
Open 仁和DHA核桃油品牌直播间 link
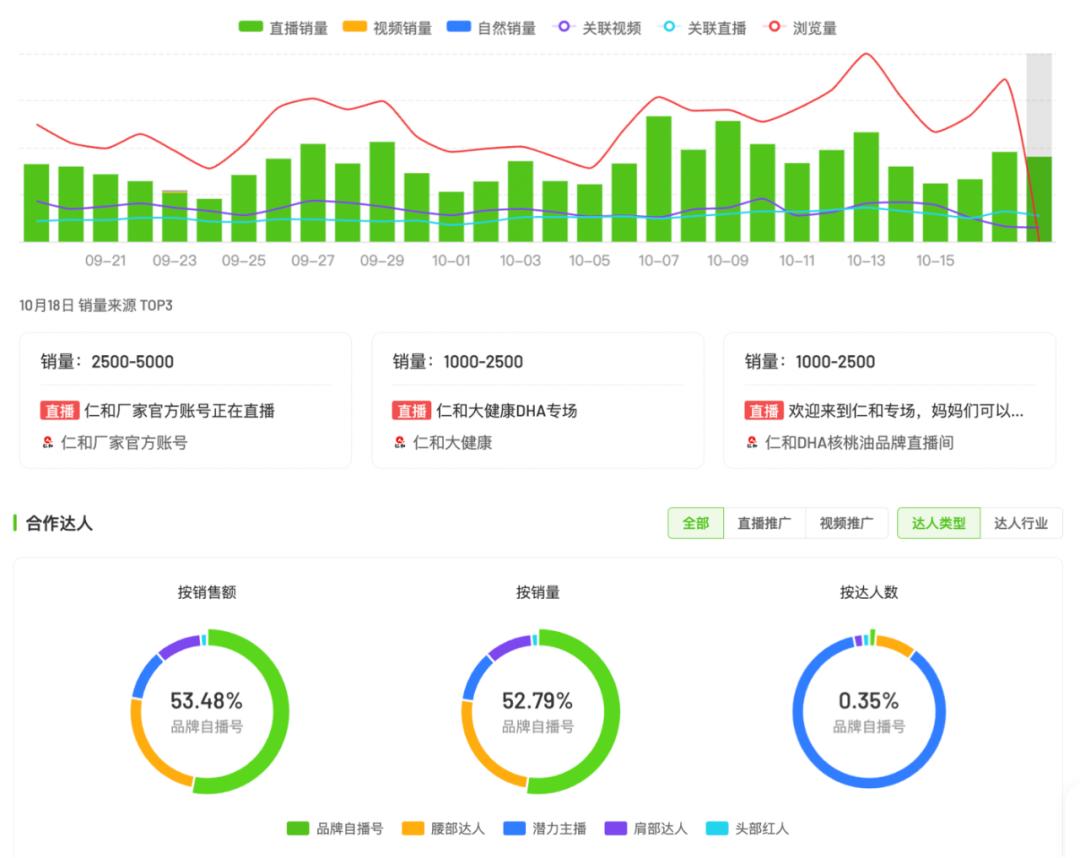click(x=861, y=440)
